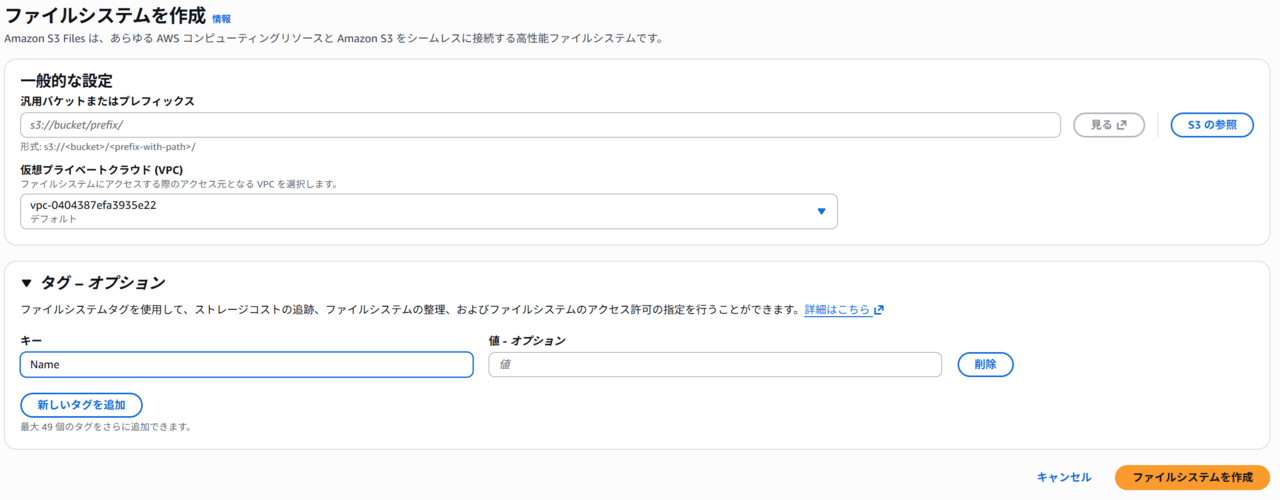
Task: Click the キー field containing Name
Action: coord(246,365)
